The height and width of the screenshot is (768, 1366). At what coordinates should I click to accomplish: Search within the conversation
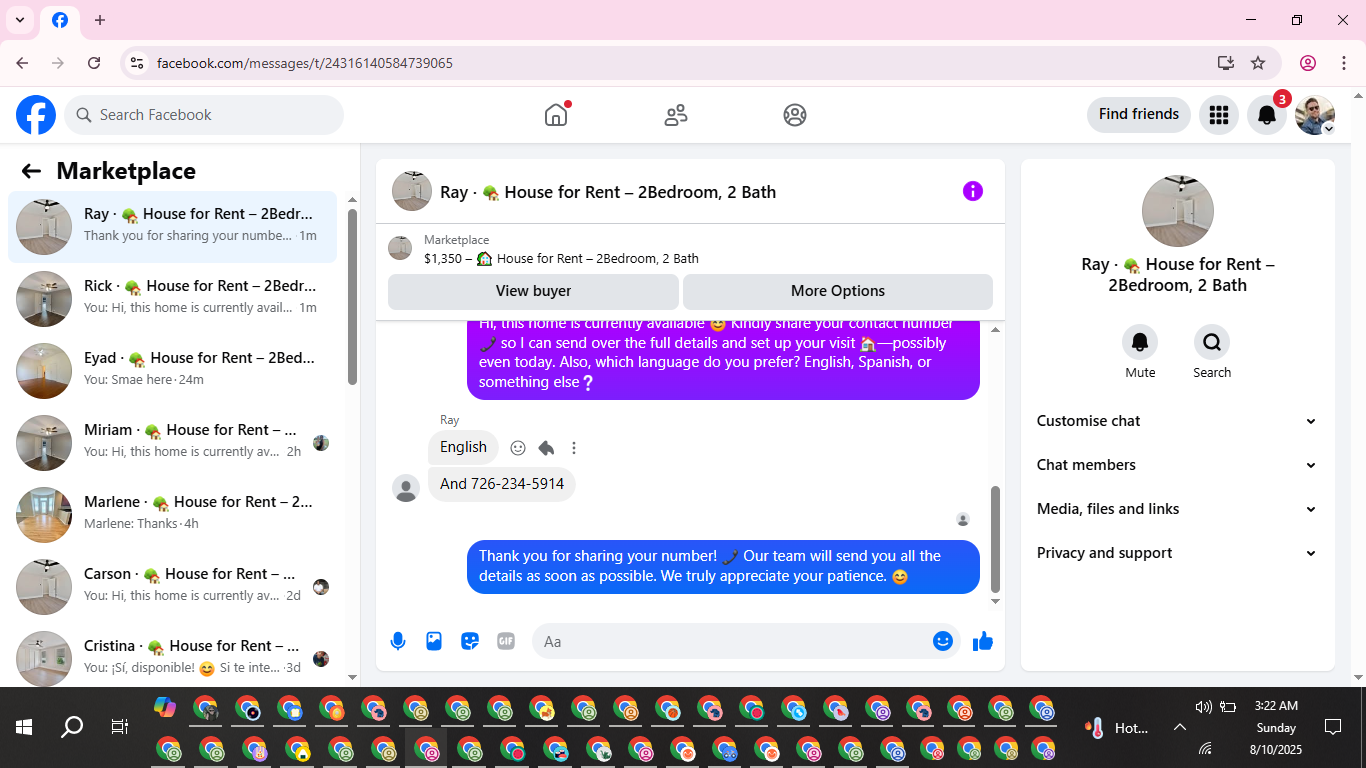(1212, 343)
